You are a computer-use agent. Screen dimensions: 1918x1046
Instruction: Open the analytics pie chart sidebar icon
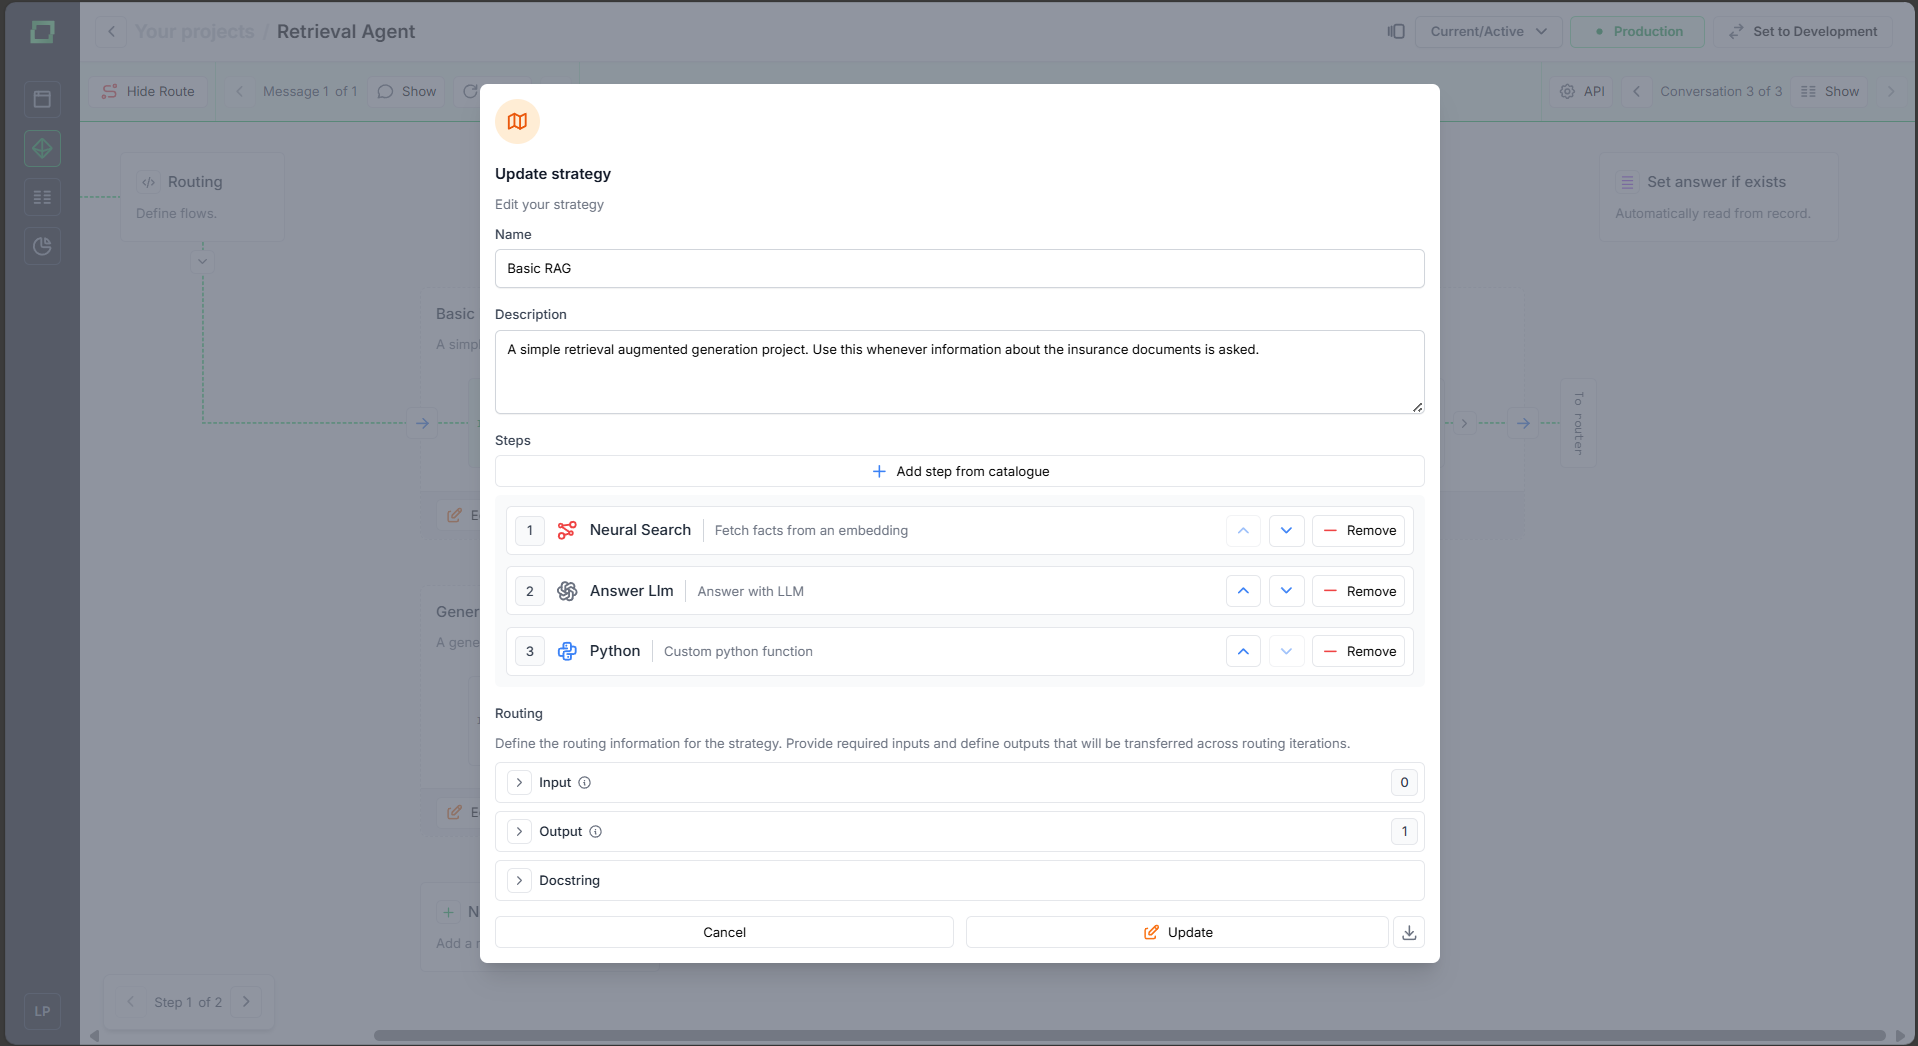click(x=42, y=246)
